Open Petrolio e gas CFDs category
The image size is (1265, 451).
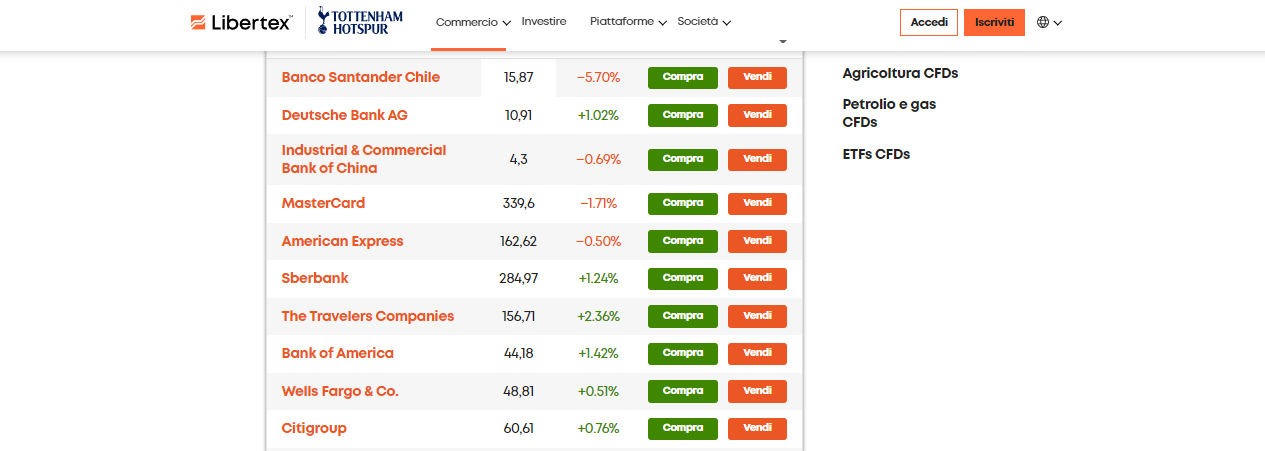[890, 113]
